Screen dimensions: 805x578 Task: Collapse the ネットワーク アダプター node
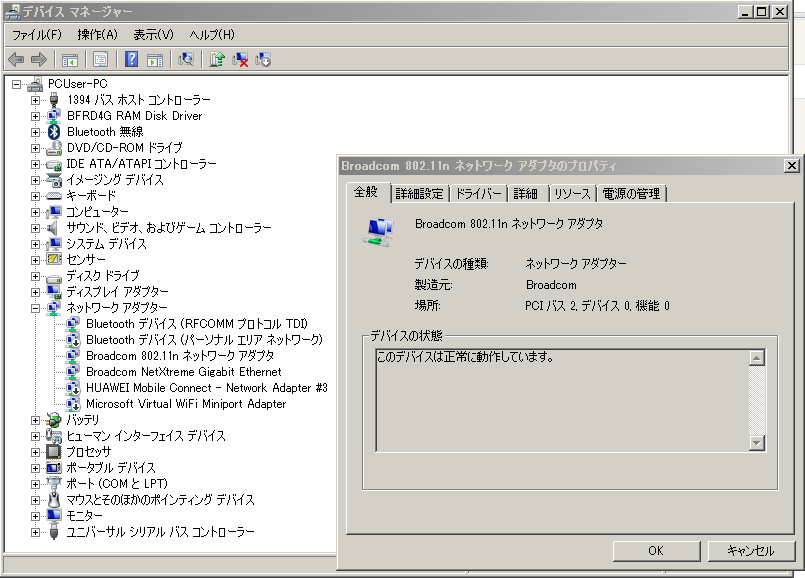point(35,308)
